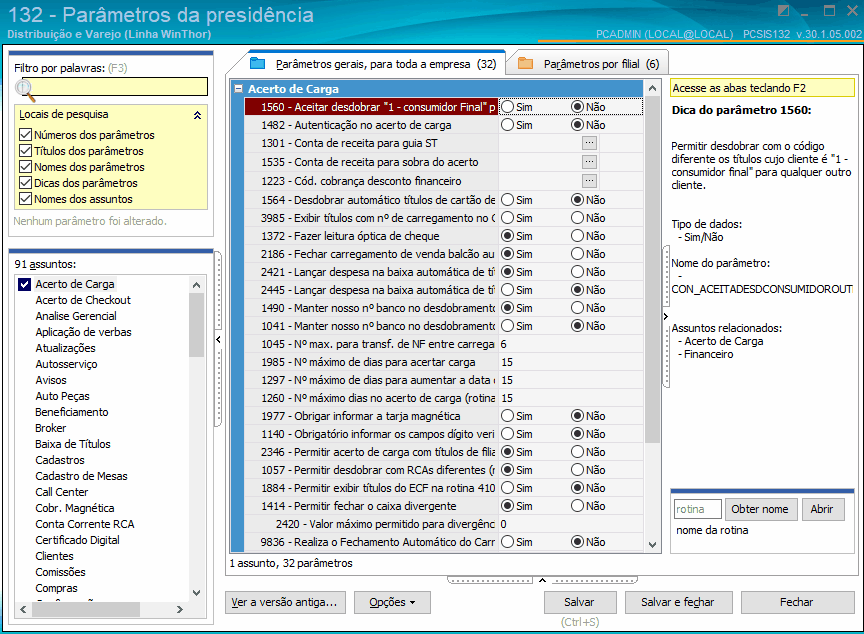Open the Opções dropdown button

392,602
